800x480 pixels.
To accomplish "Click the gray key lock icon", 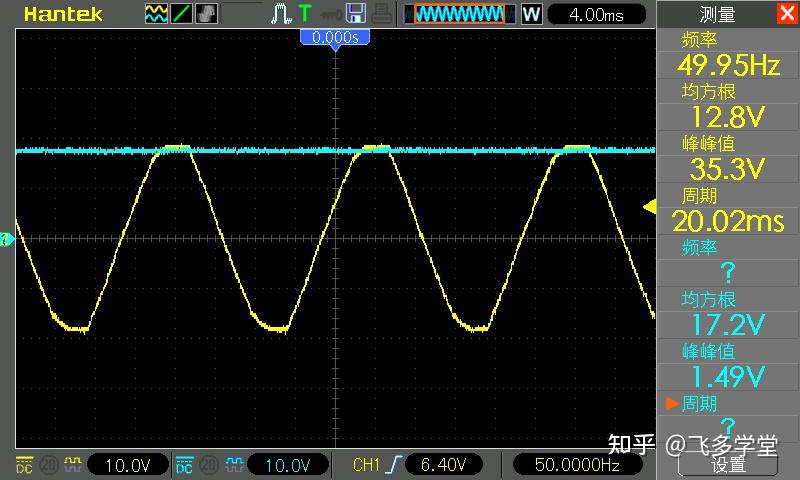I will coord(330,14).
